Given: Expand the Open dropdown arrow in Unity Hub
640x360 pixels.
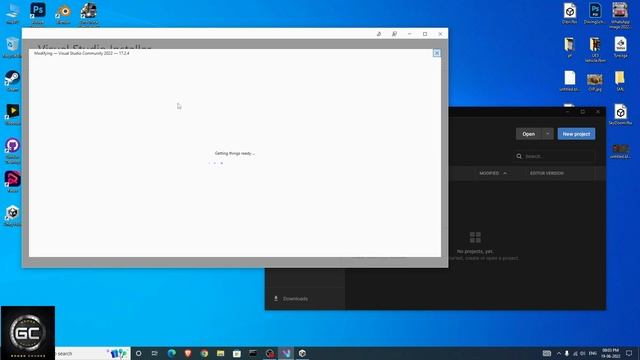Looking at the screenshot, I should [x=548, y=134].
